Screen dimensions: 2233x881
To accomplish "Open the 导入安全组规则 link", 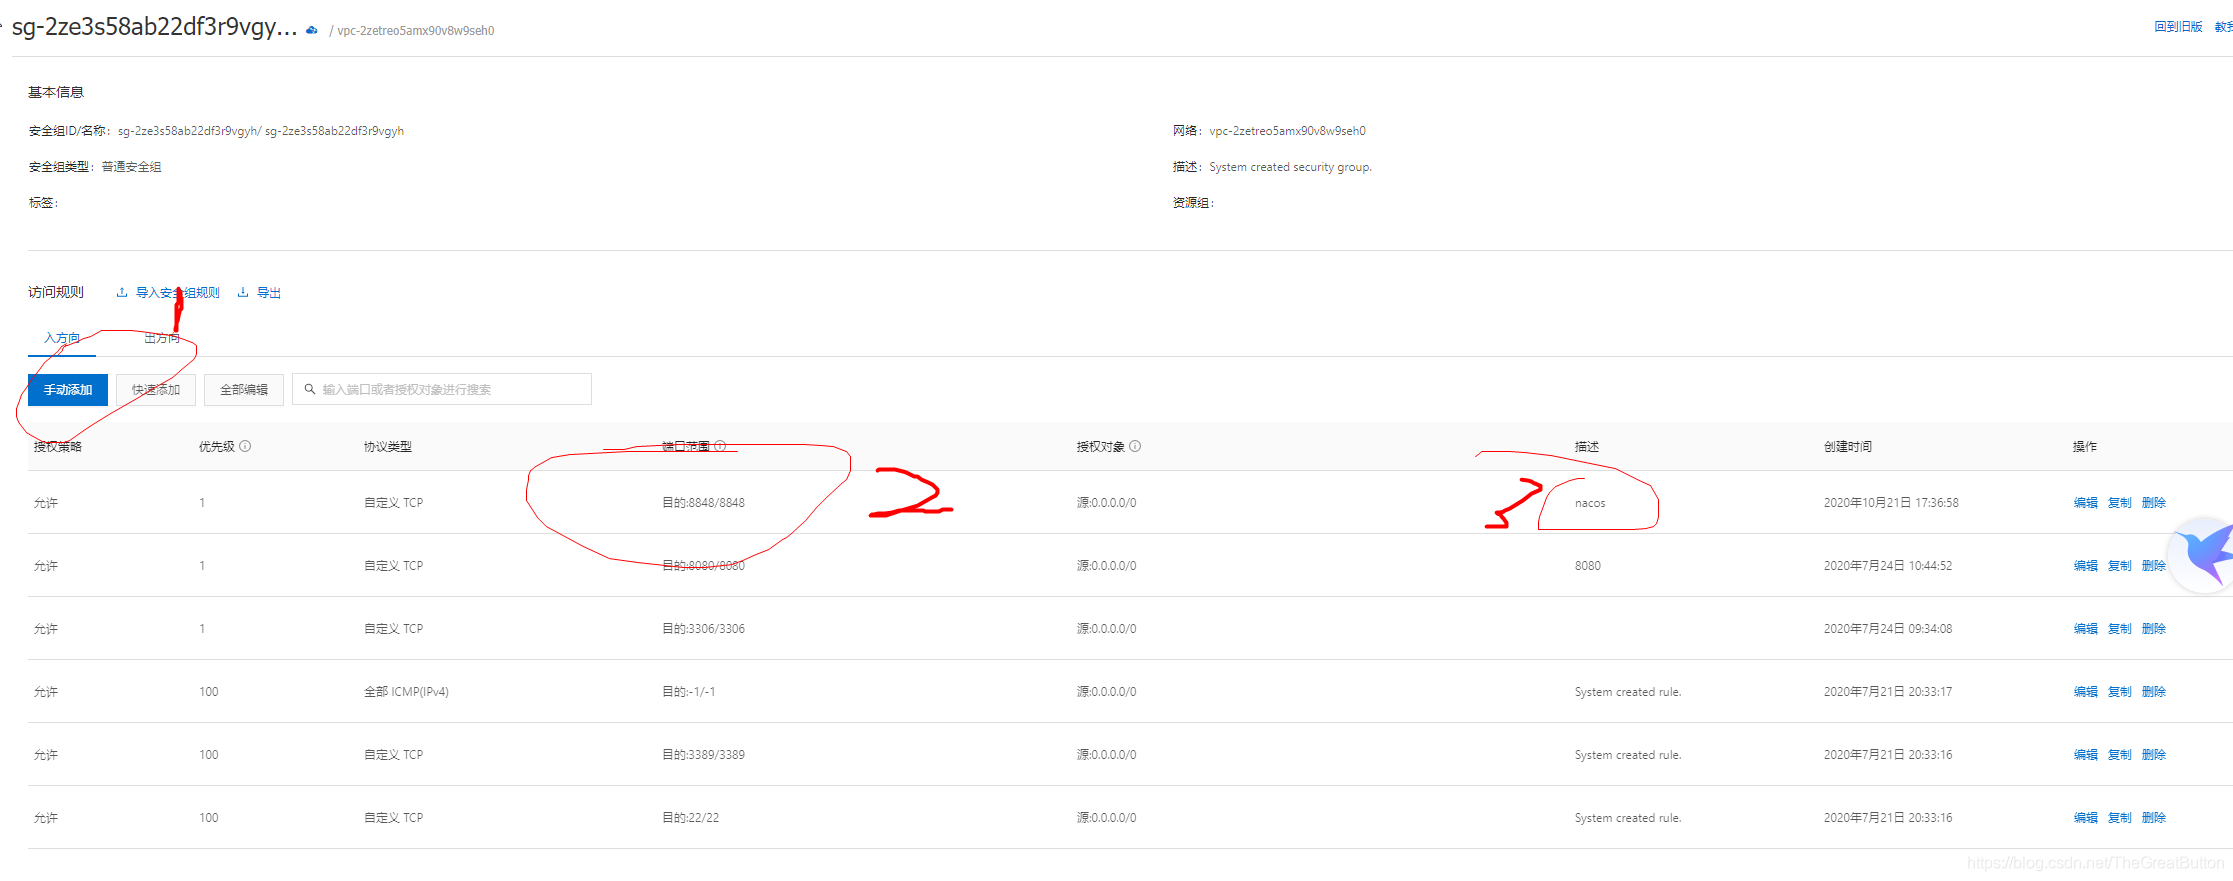I will click(x=178, y=293).
